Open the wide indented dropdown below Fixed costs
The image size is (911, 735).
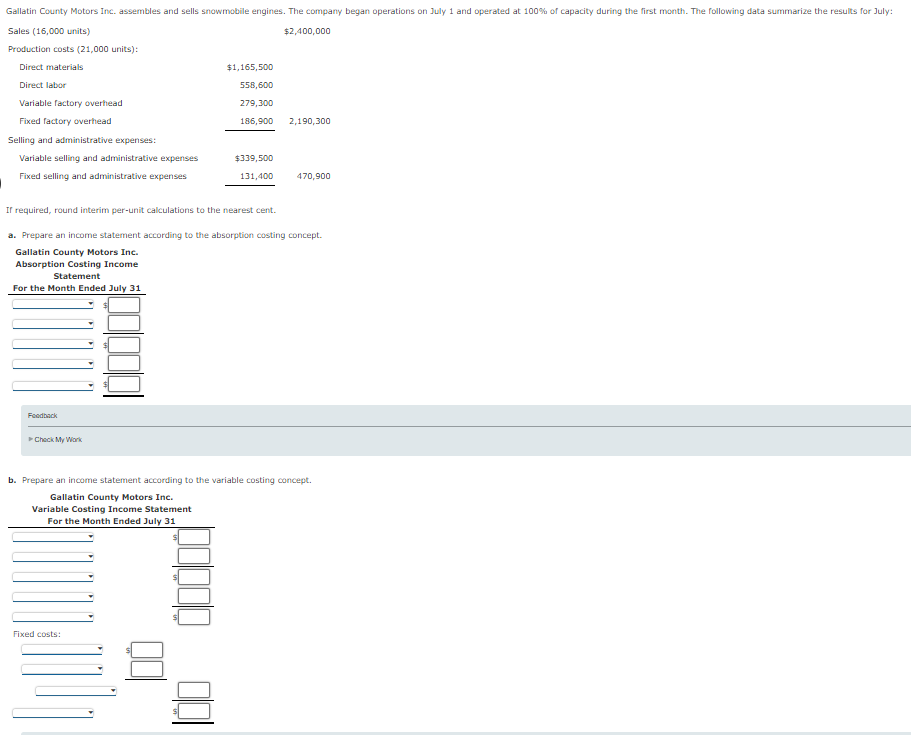pos(75,689)
